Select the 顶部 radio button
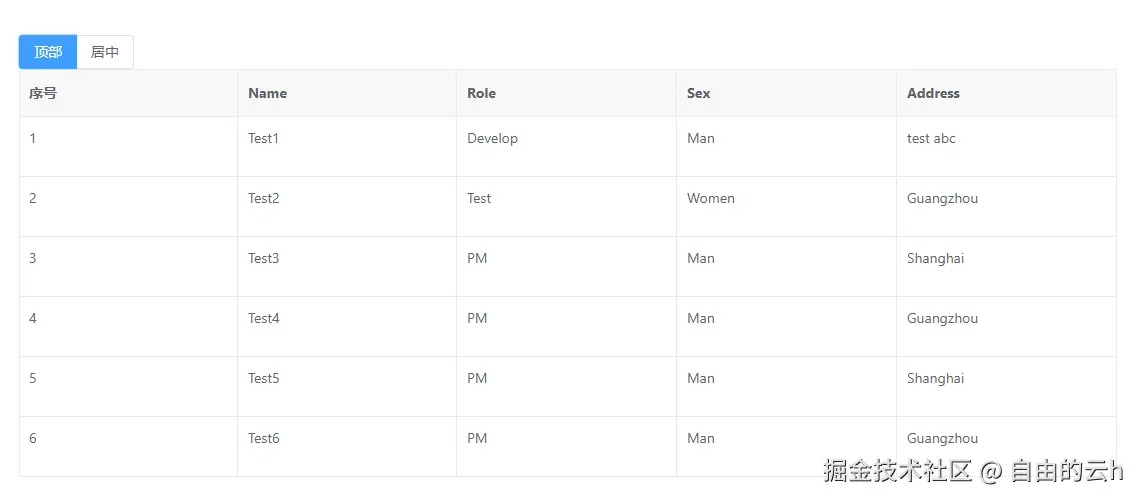The height and width of the screenshot is (501, 1141). (x=48, y=52)
